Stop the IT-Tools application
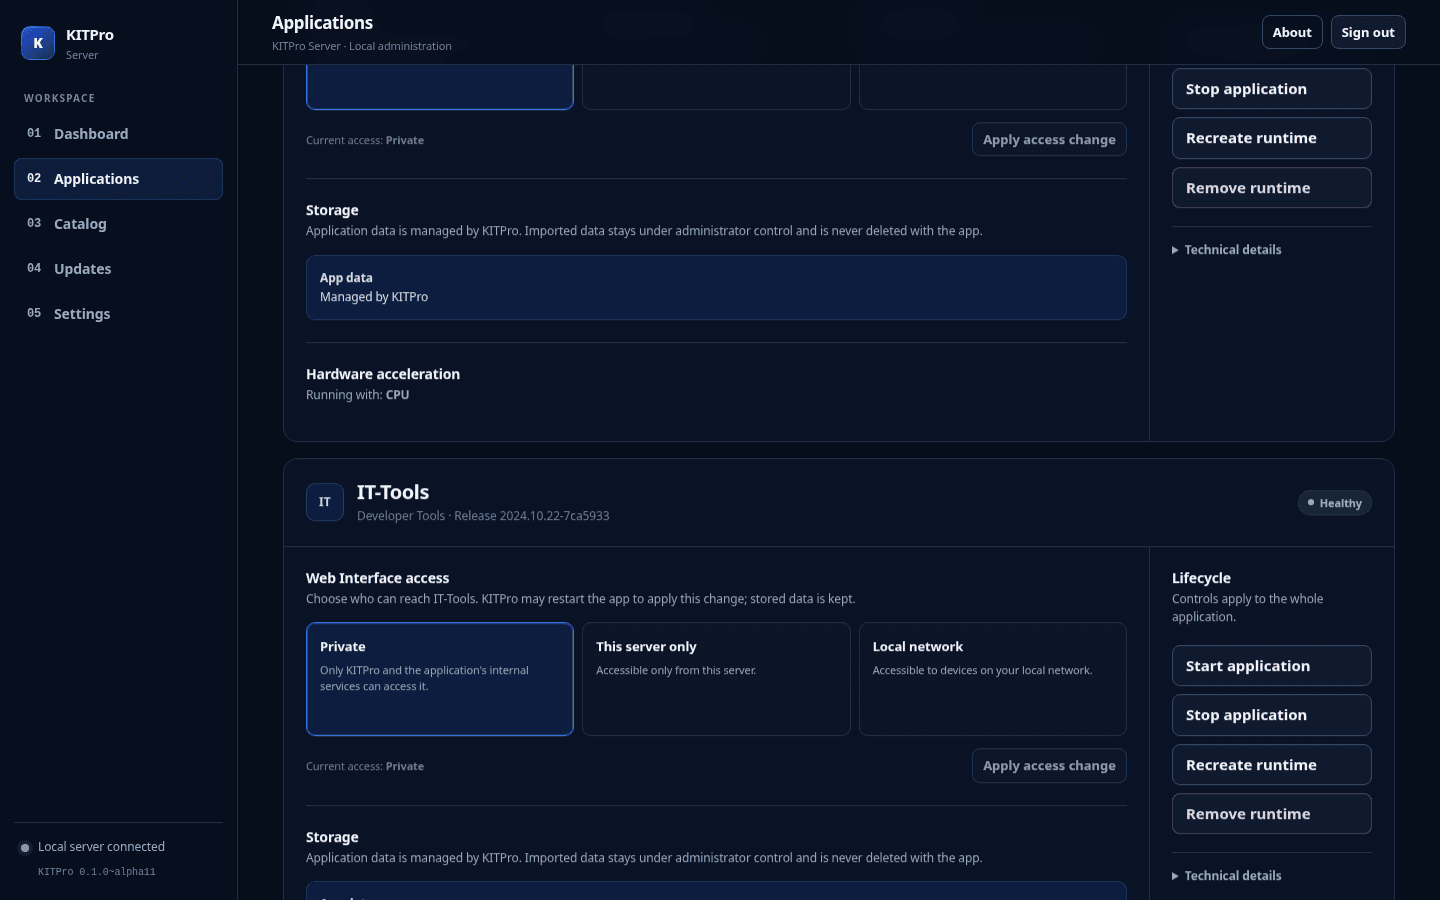This screenshot has height=900, width=1440. (x=1272, y=715)
